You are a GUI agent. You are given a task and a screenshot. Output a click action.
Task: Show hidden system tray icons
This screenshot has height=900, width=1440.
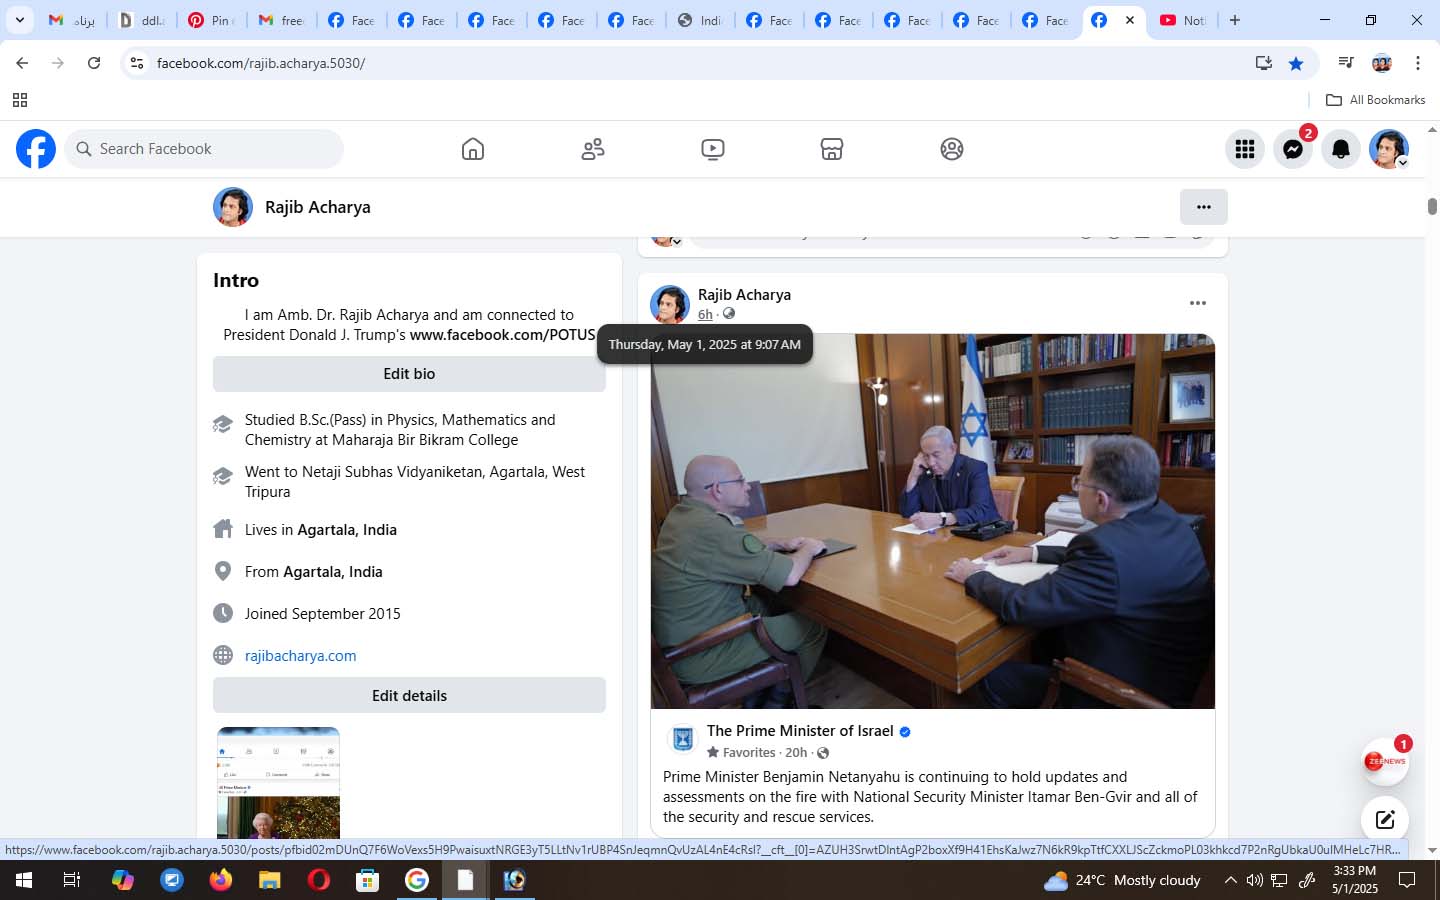[1231, 880]
